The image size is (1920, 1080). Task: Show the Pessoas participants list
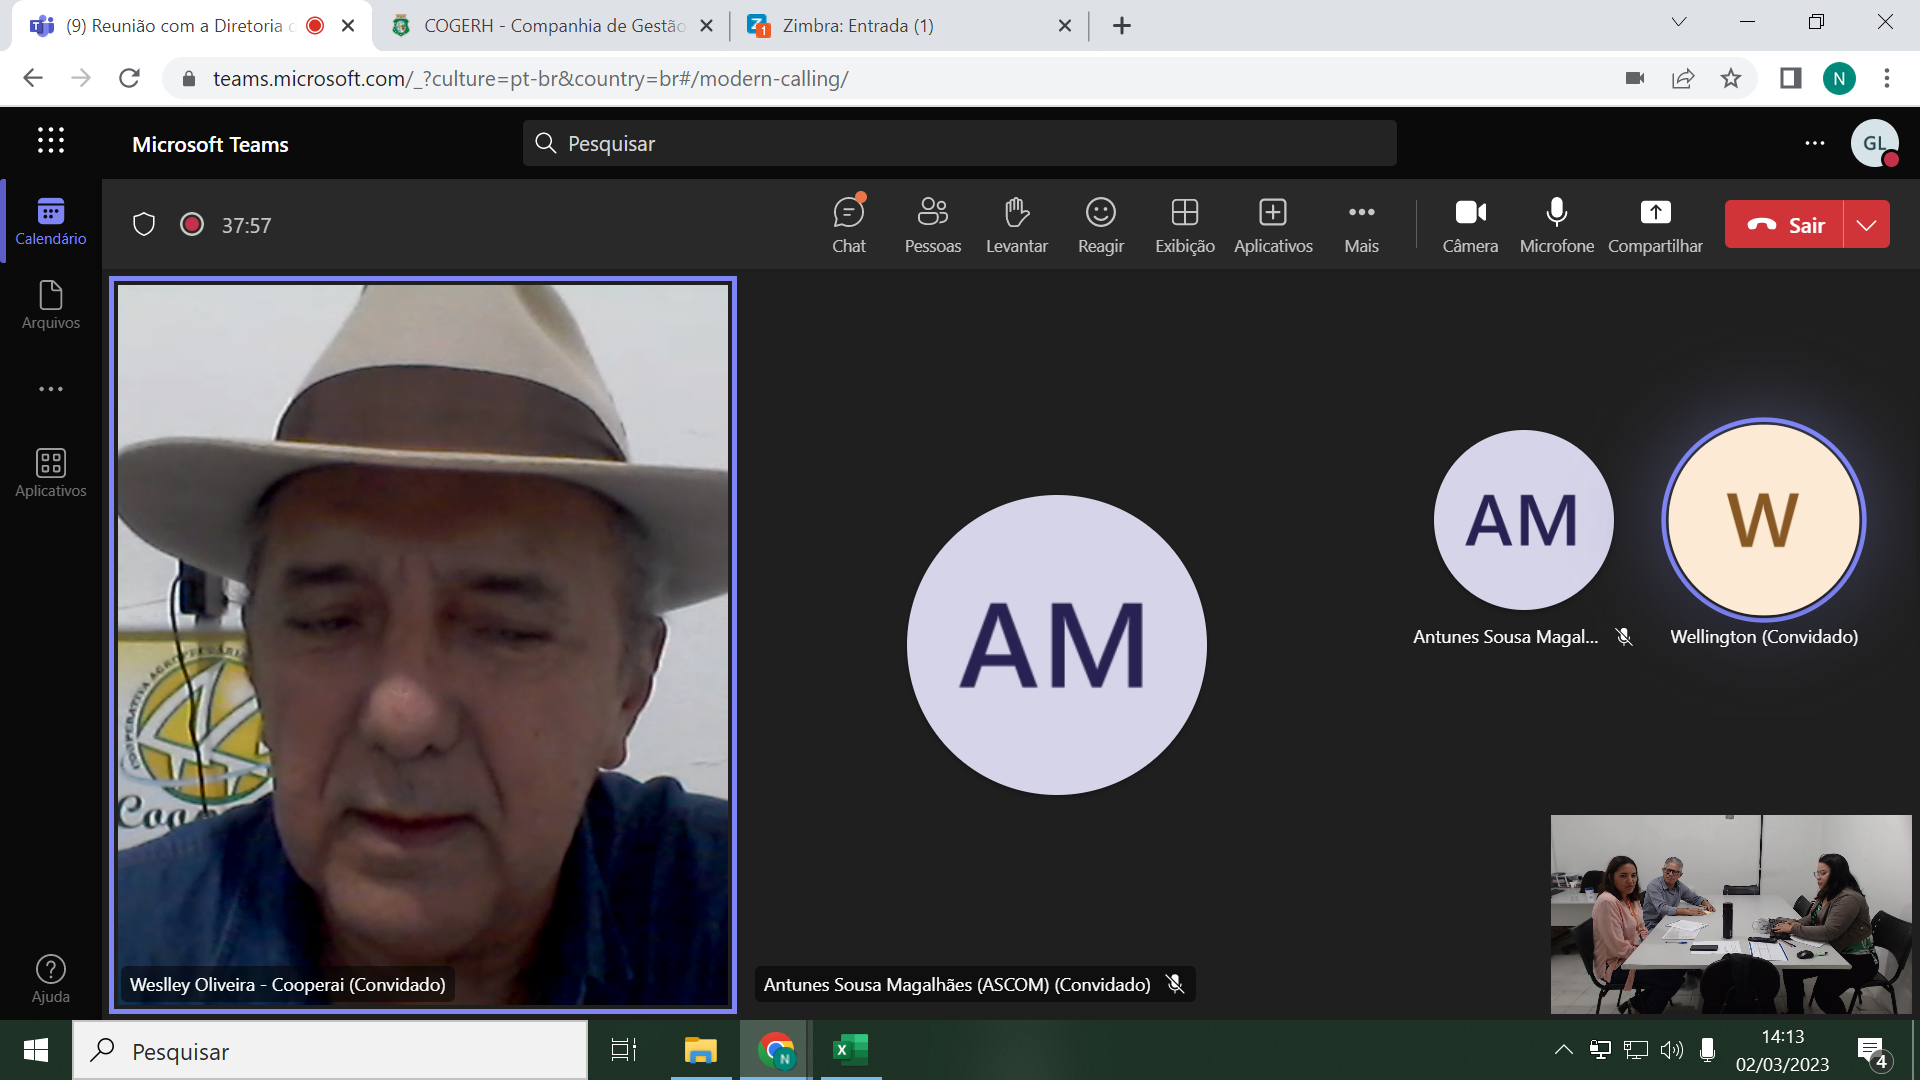pyautogui.click(x=932, y=225)
